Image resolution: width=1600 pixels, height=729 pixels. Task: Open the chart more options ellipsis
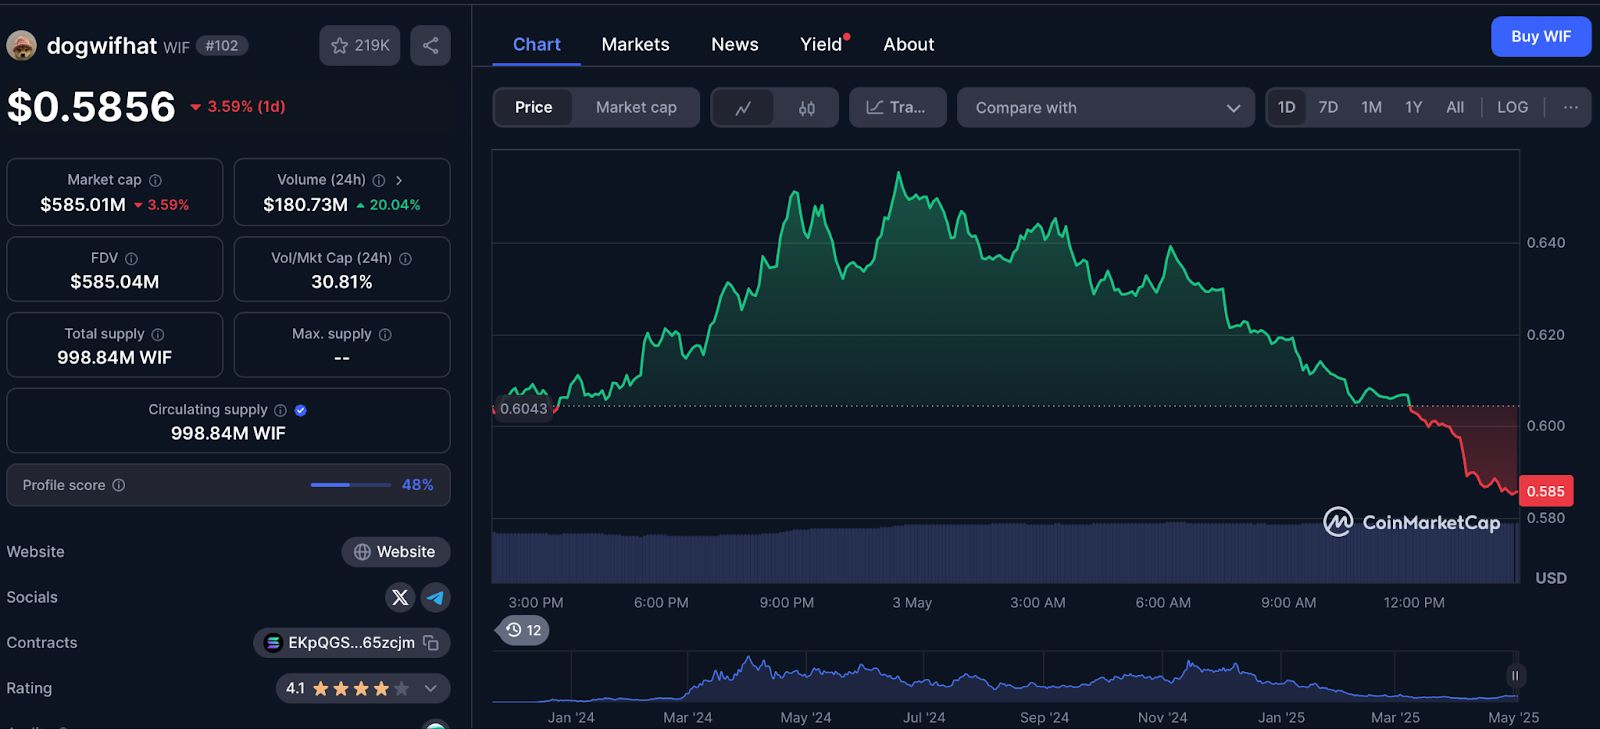pyautogui.click(x=1570, y=107)
